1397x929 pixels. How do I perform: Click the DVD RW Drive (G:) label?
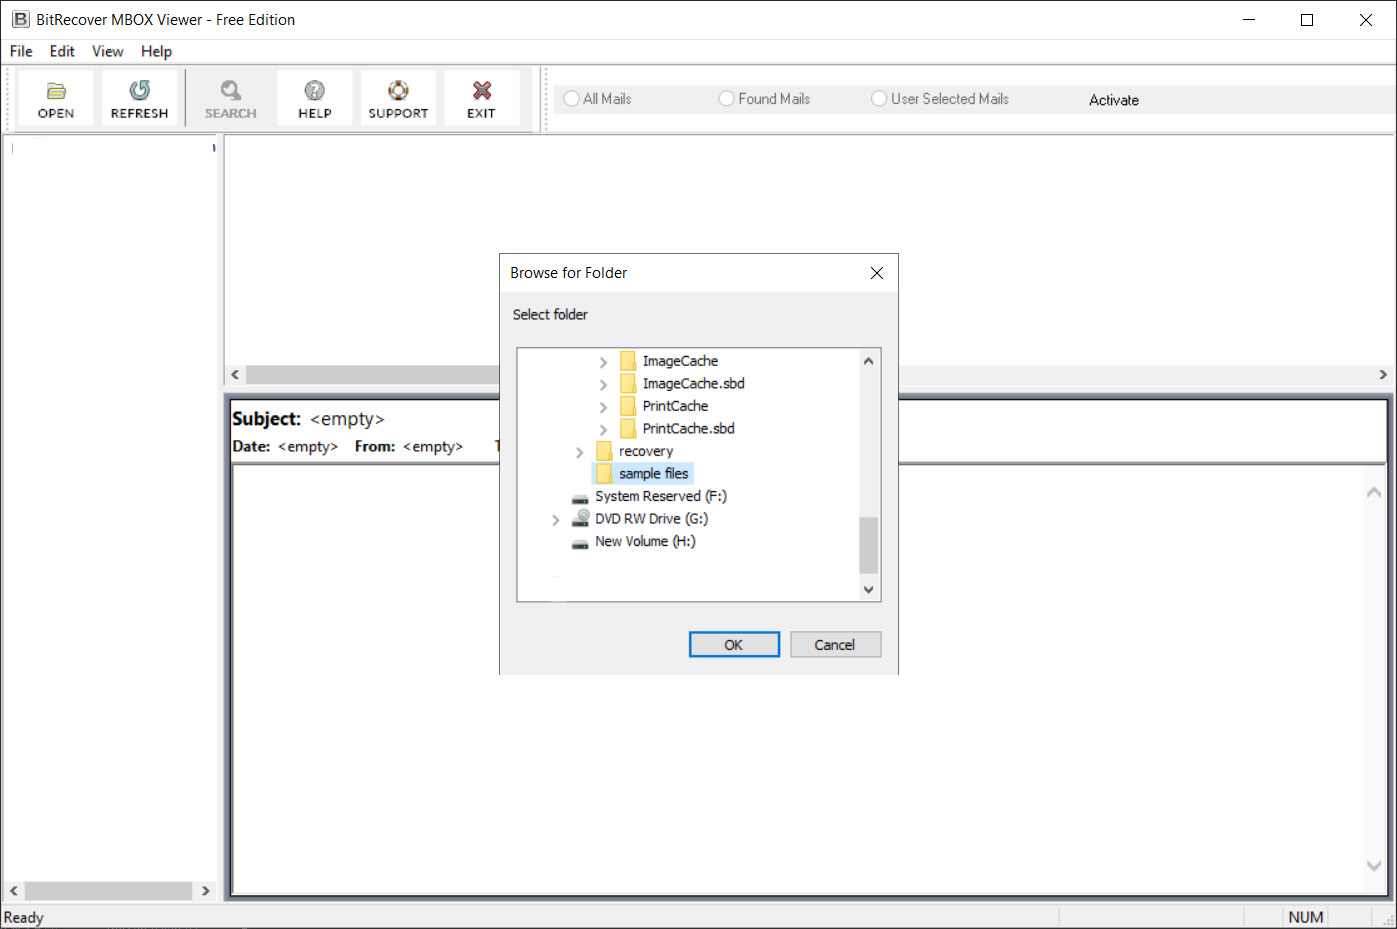pos(652,519)
